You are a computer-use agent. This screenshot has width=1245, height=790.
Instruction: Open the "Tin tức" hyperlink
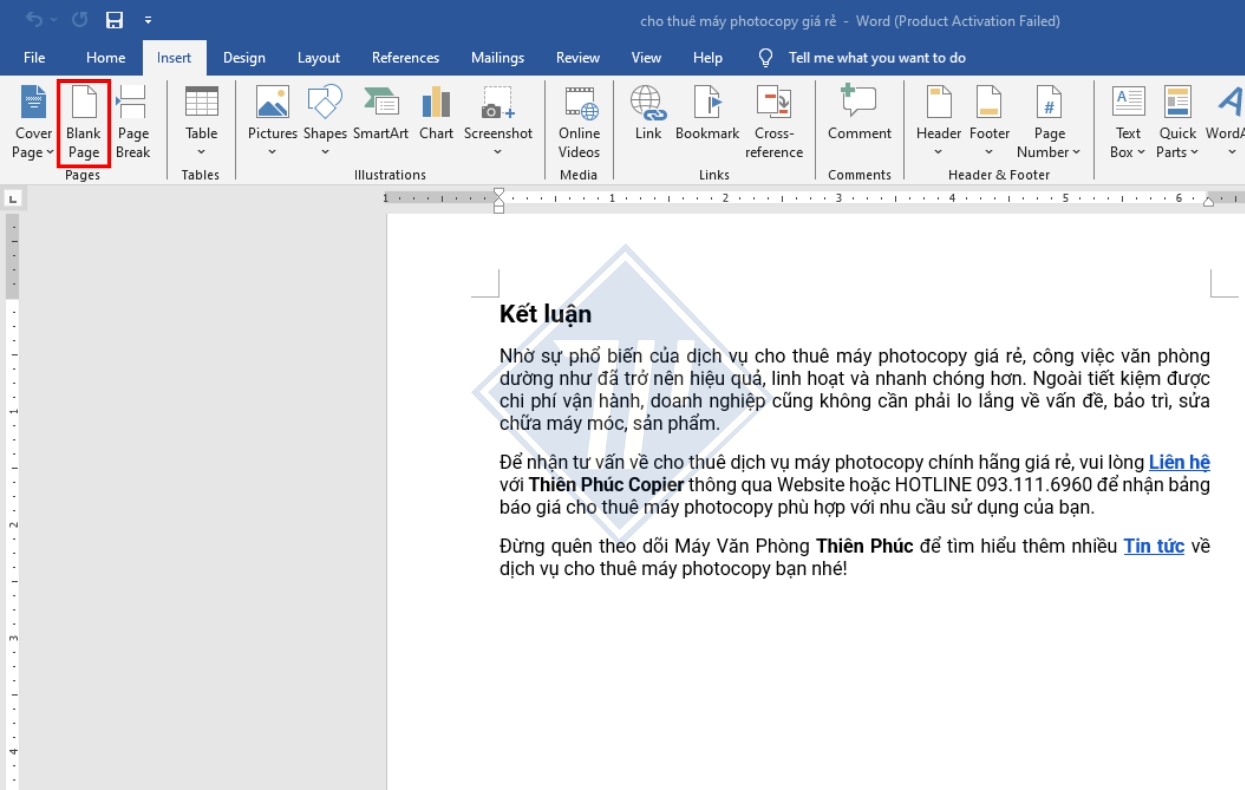click(x=1153, y=546)
